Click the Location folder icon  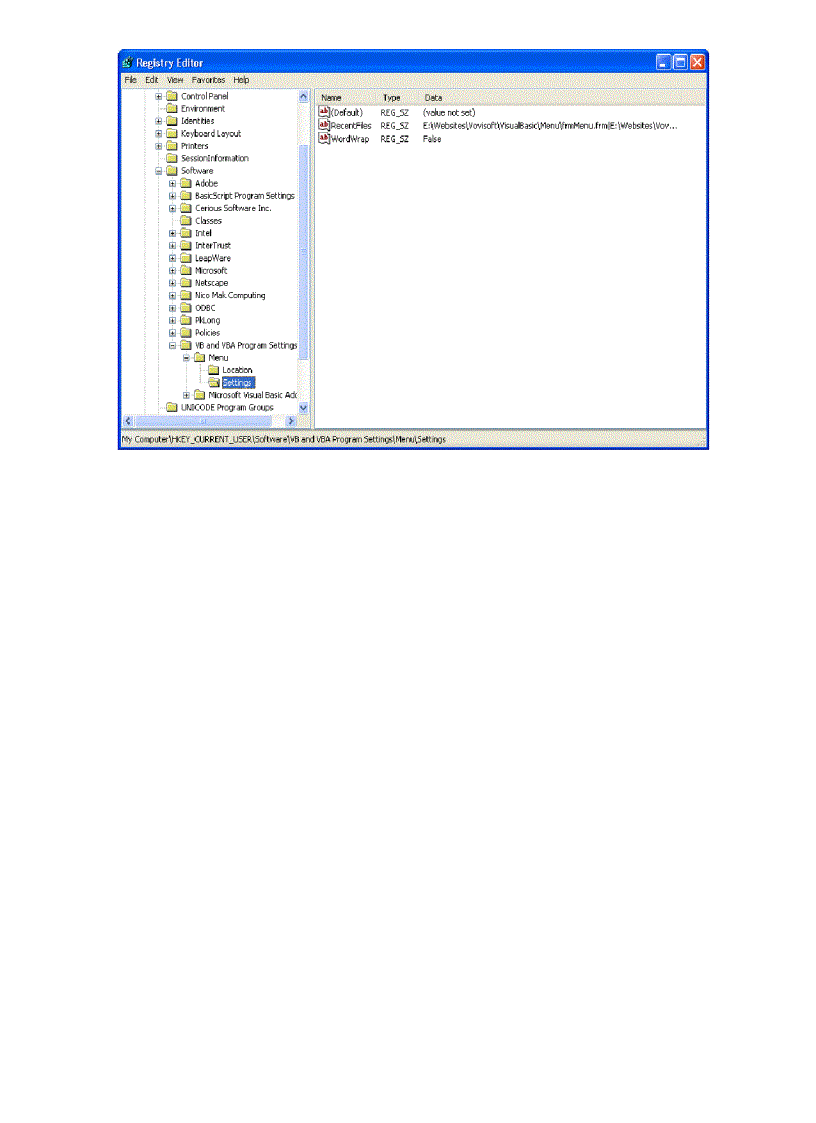click(x=214, y=369)
